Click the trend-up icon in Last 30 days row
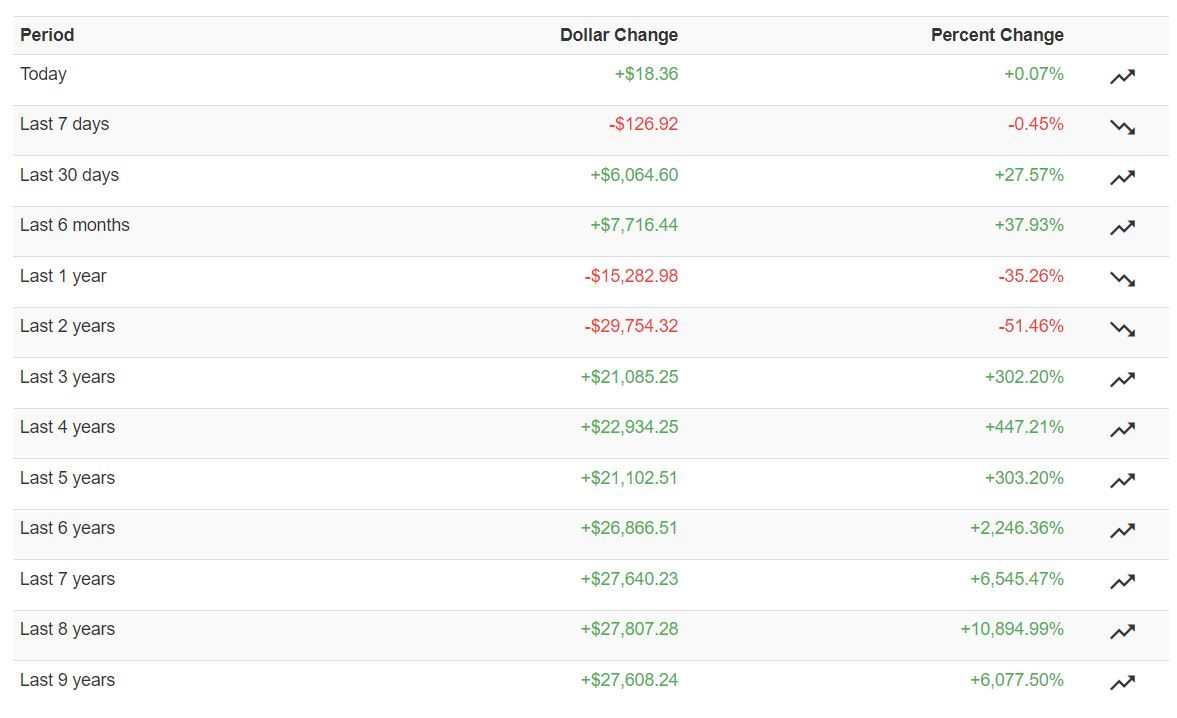Image resolution: width=1177 pixels, height=718 pixels. (1122, 178)
